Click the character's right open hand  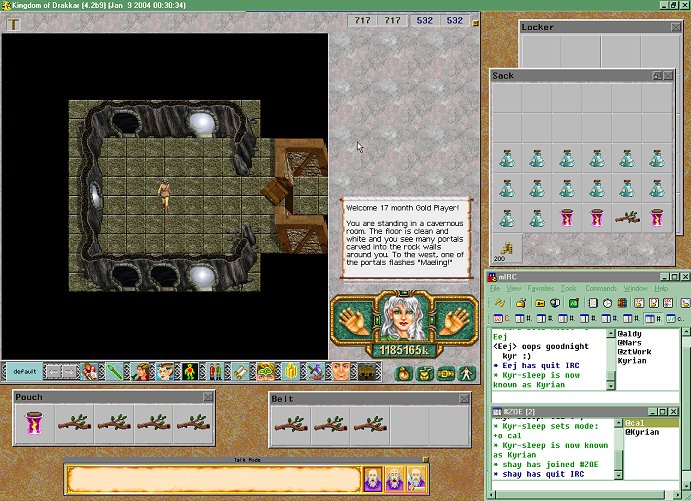454,321
